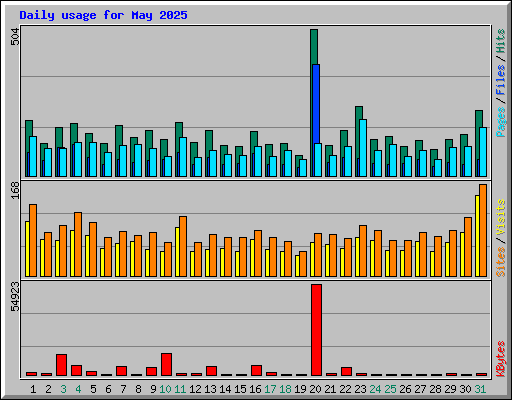The height and width of the screenshot is (400, 512).
Task: Click the Visits legend label
Action: point(501,218)
